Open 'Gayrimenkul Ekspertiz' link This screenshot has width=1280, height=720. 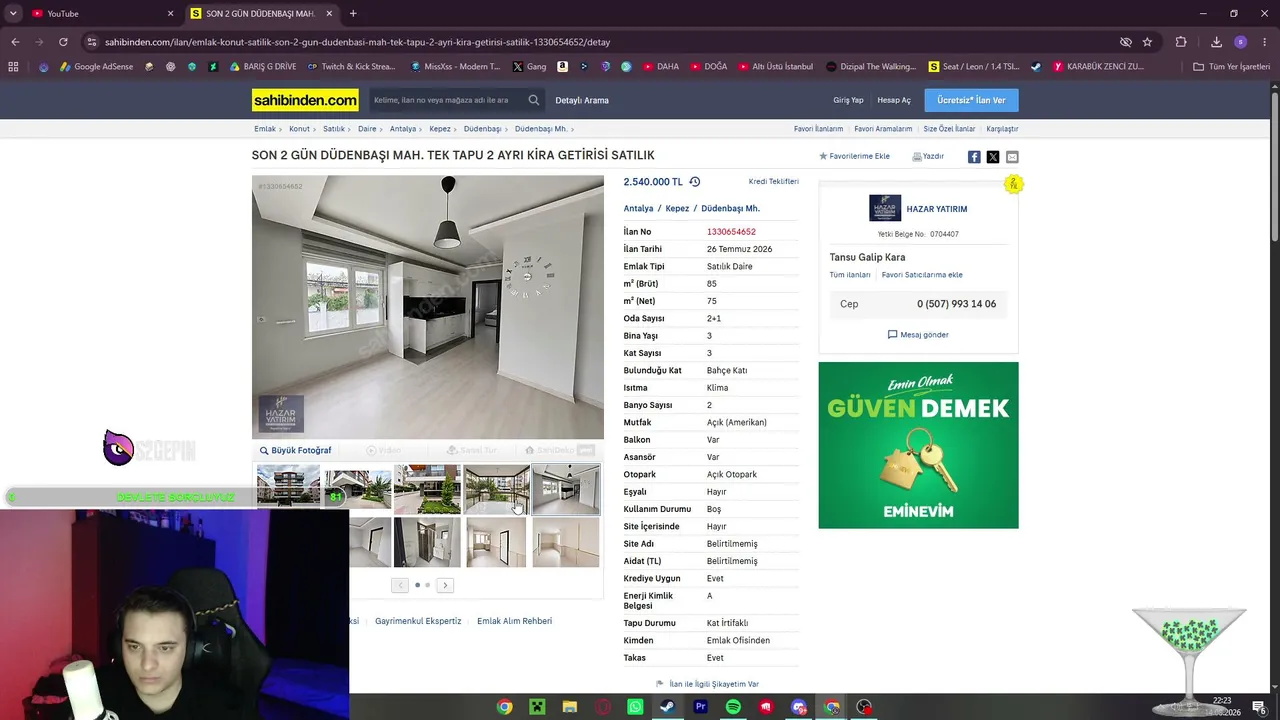pos(418,621)
